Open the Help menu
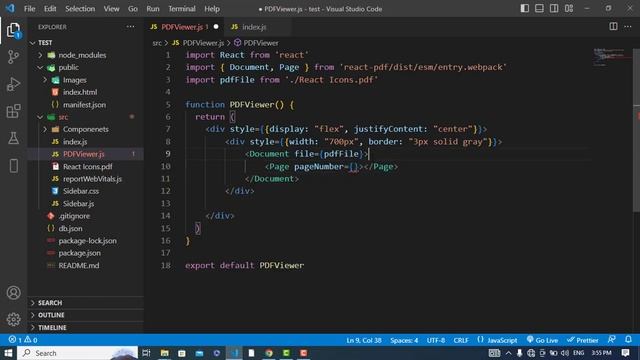640x360 pixels. 212,9
